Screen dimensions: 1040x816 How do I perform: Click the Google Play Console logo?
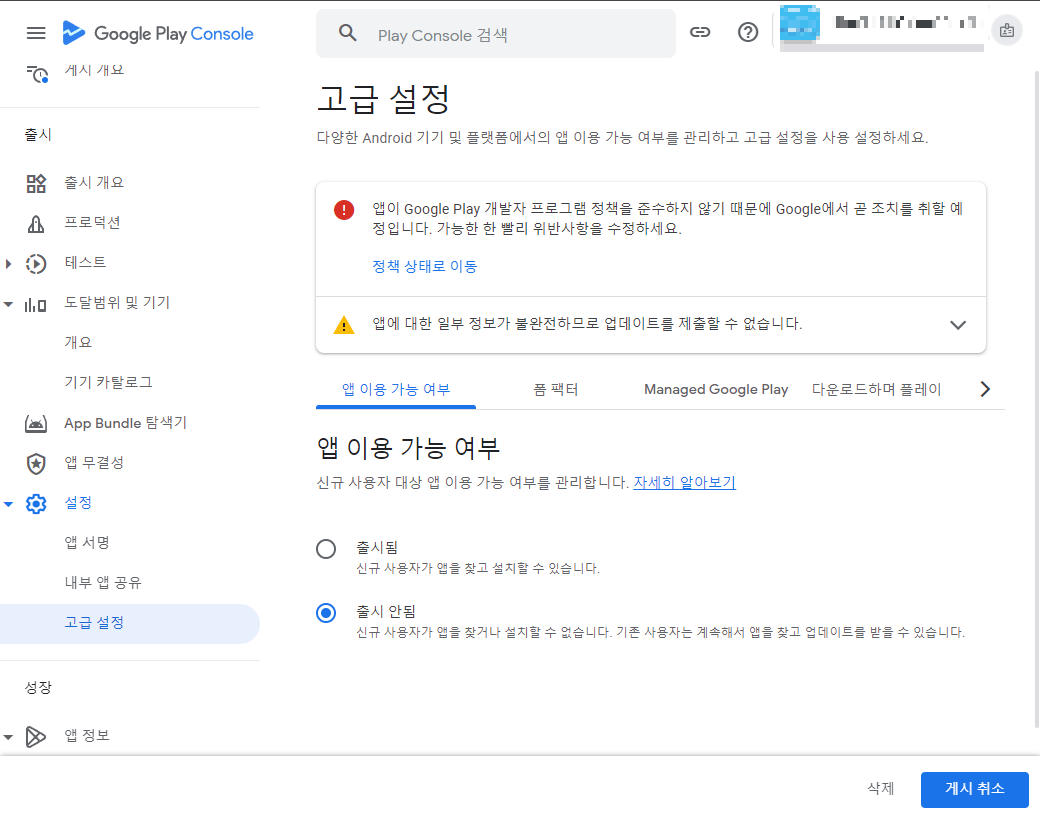(x=158, y=33)
